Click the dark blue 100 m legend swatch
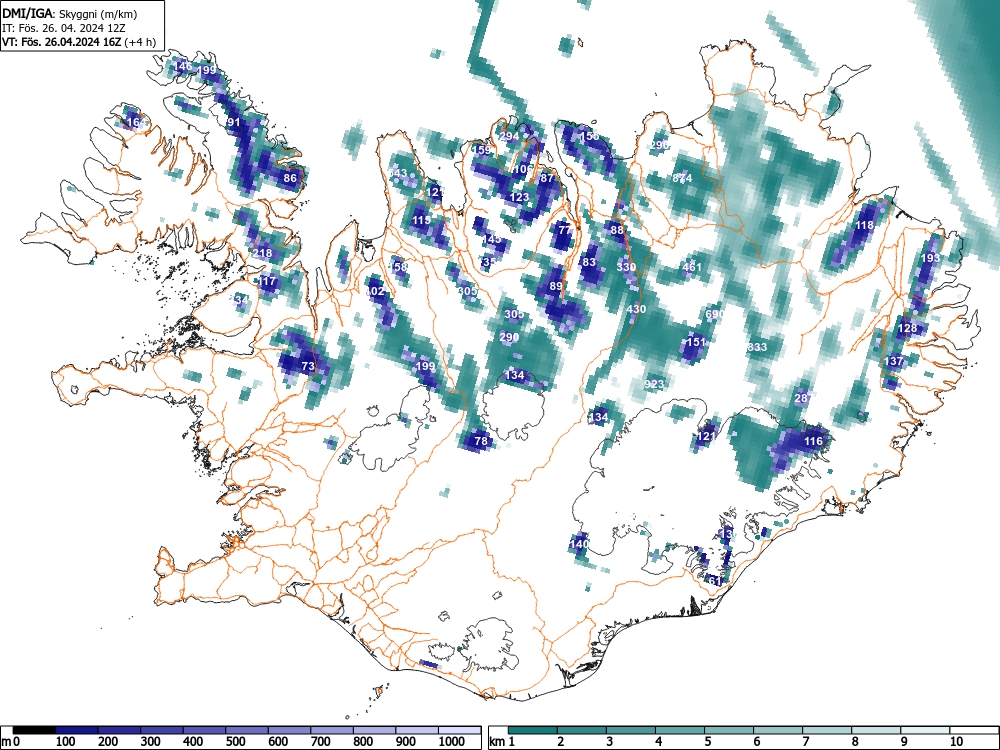1000x750 pixels. tap(77, 730)
